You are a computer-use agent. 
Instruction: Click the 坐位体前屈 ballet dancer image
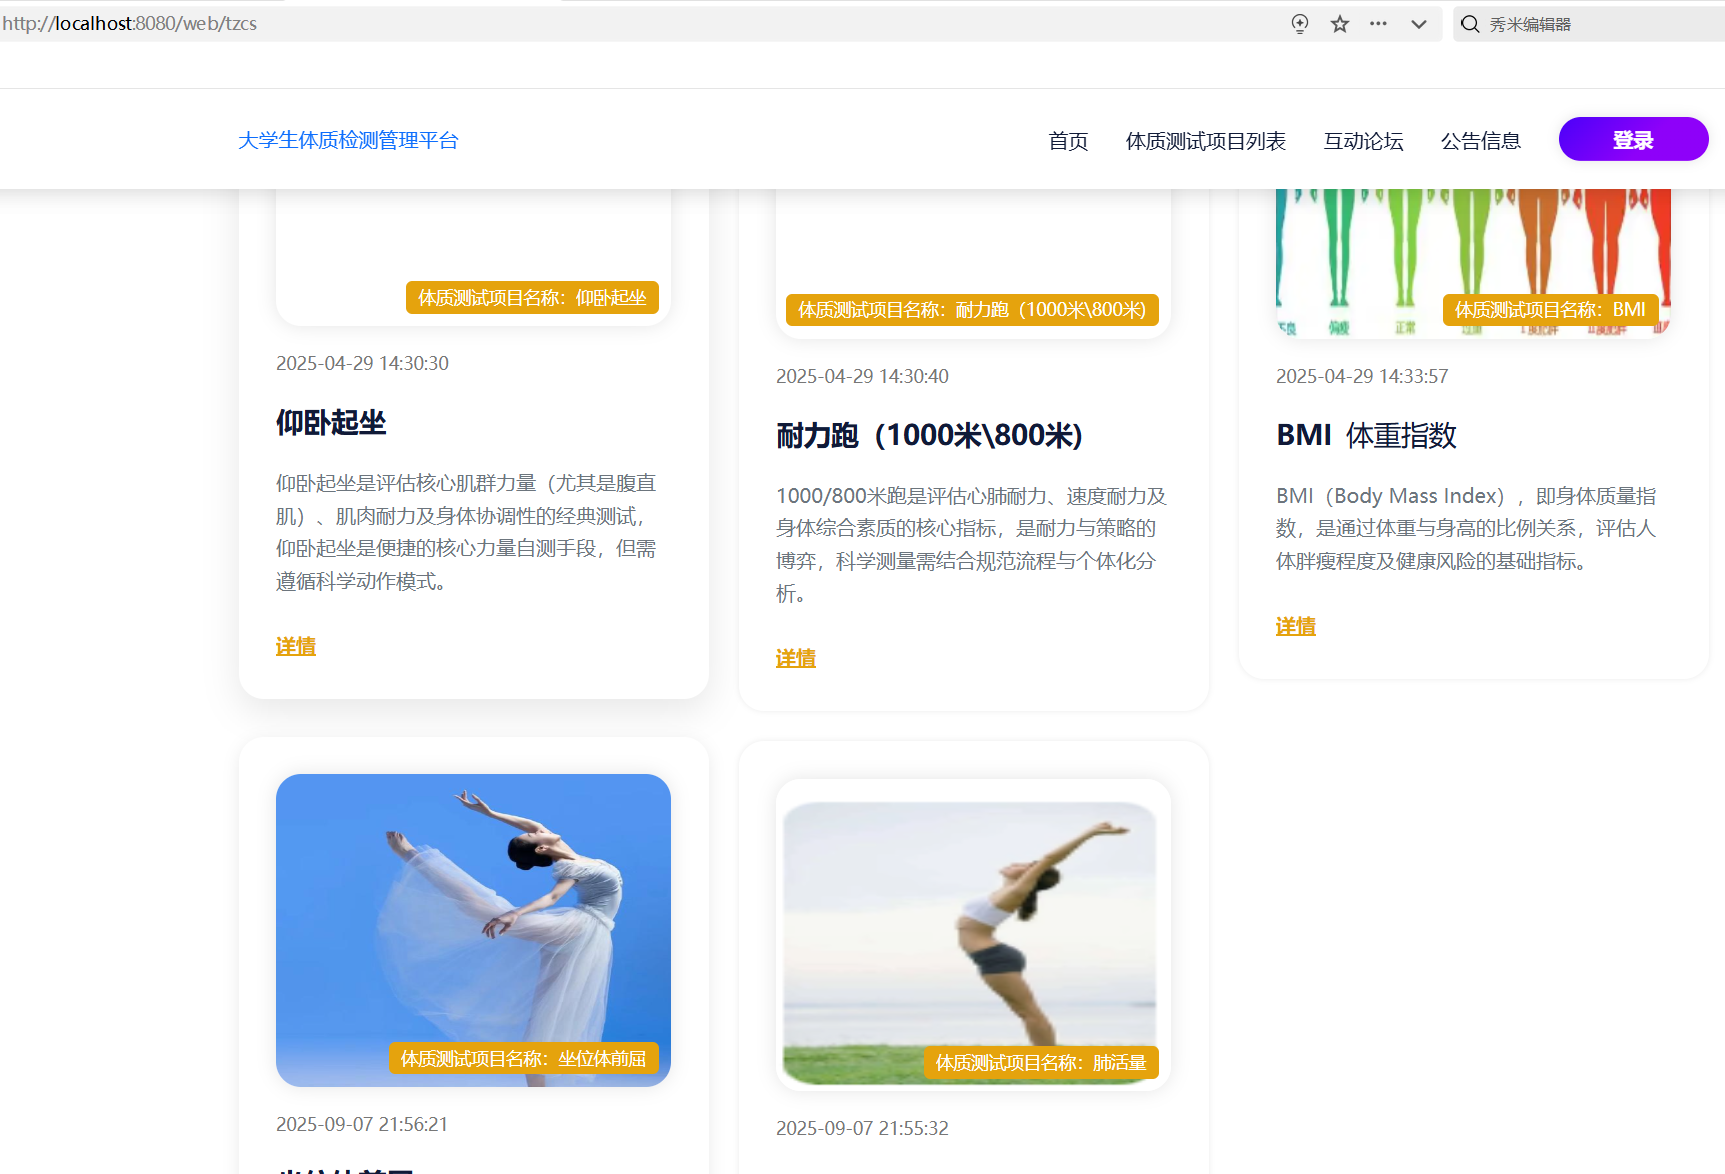tap(473, 920)
